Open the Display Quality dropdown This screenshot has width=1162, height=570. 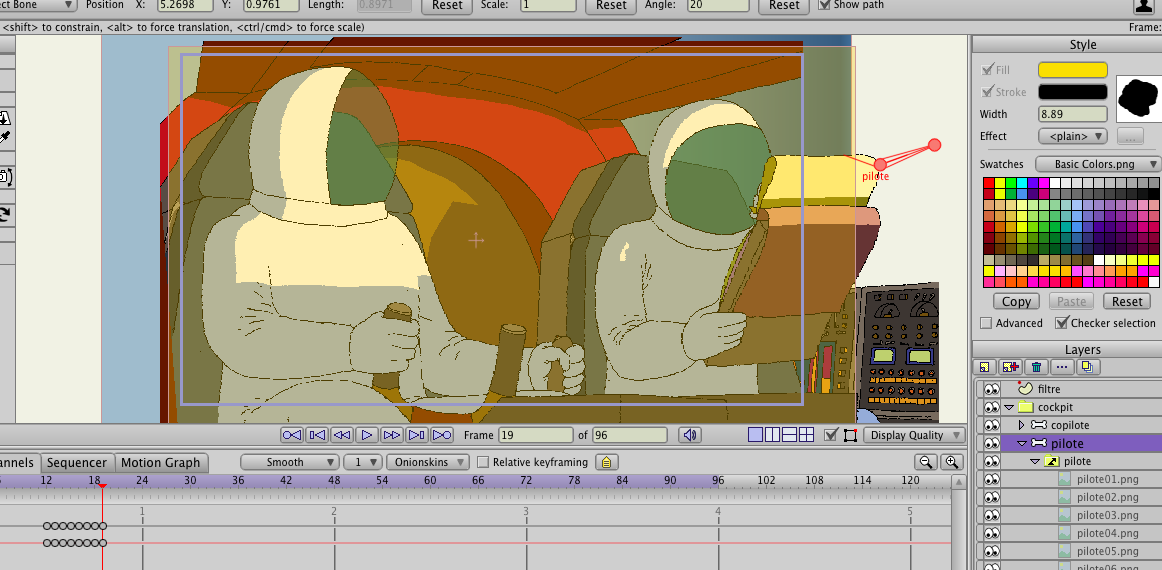[x=914, y=435]
